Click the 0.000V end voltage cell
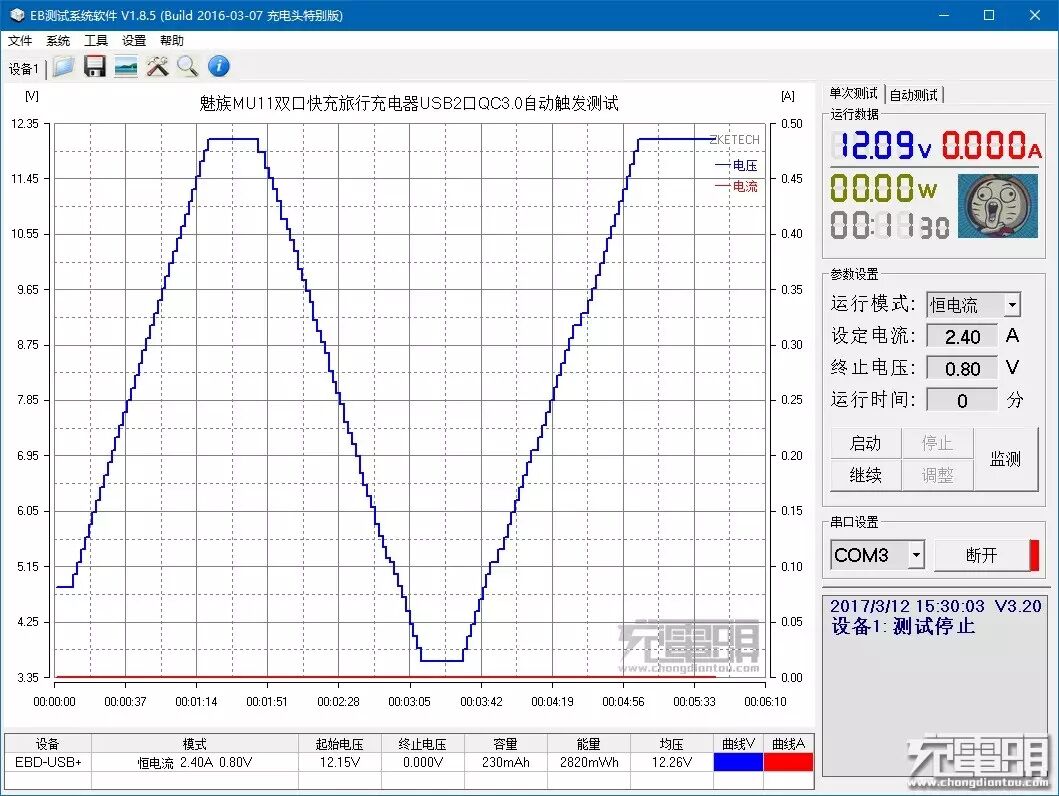Image resolution: width=1059 pixels, height=796 pixels. pyautogui.click(x=423, y=762)
